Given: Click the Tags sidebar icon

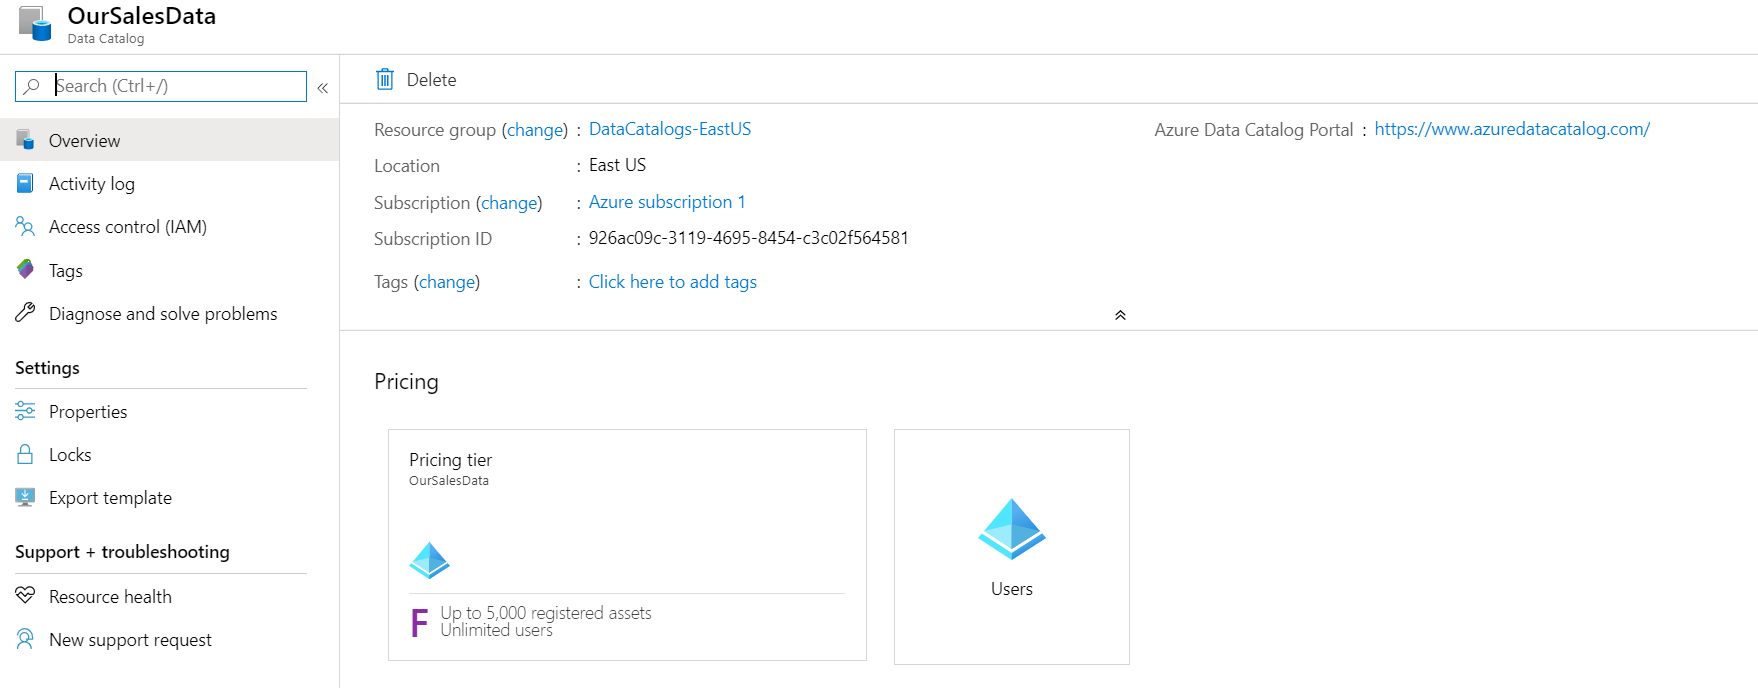Looking at the screenshot, I should (25, 270).
